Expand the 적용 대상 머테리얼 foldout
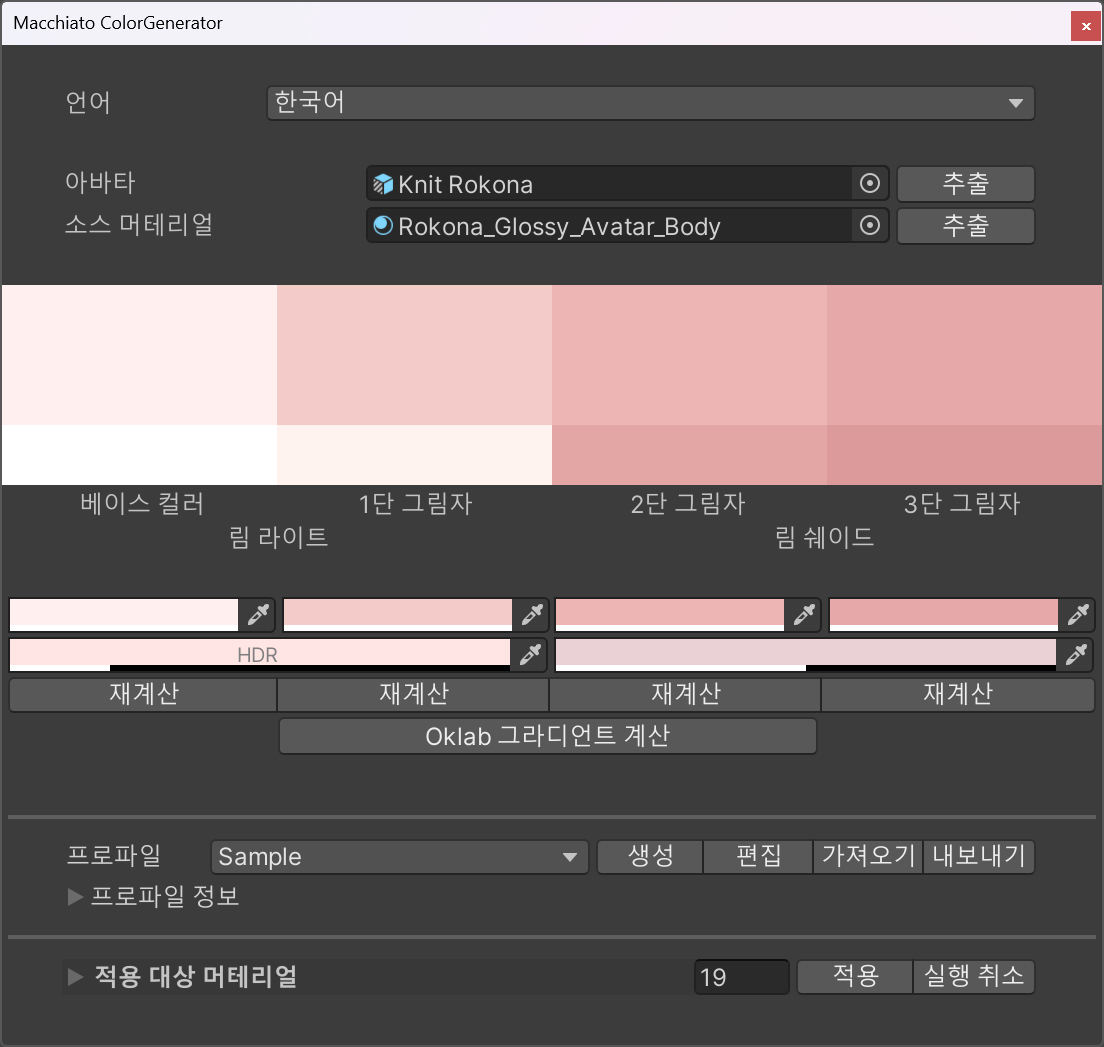Viewport: 1104px width, 1047px height. click(x=75, y=977)
